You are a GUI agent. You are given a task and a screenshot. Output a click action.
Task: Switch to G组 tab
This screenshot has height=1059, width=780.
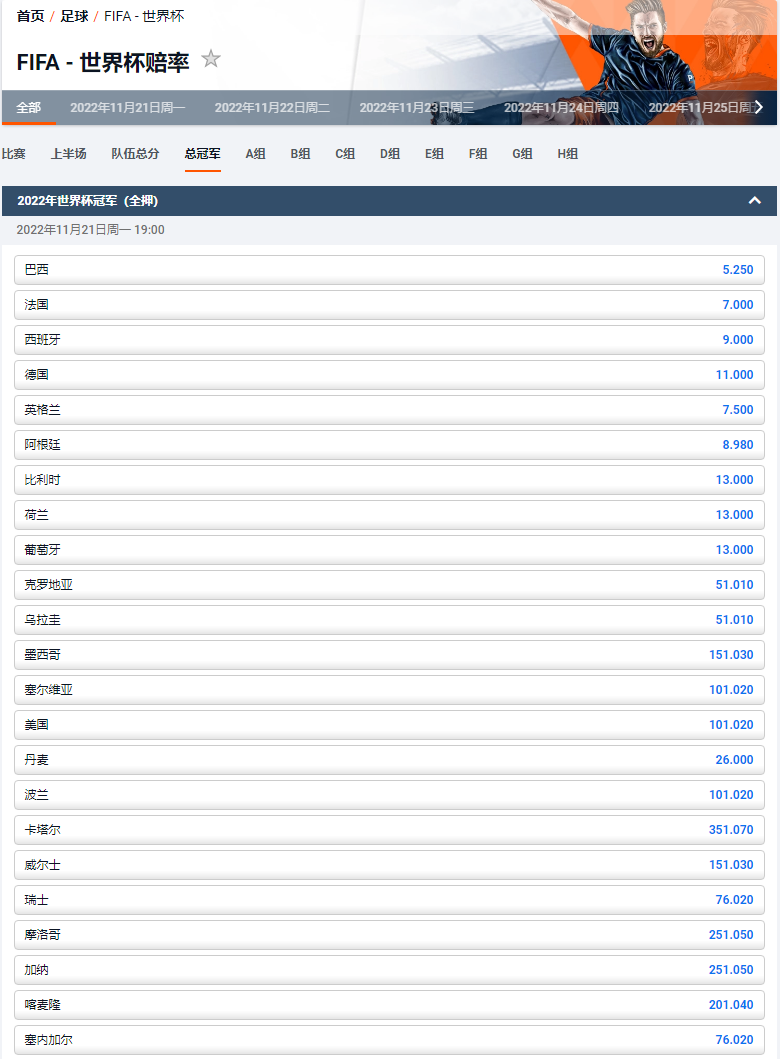click(x=523, y=154)
